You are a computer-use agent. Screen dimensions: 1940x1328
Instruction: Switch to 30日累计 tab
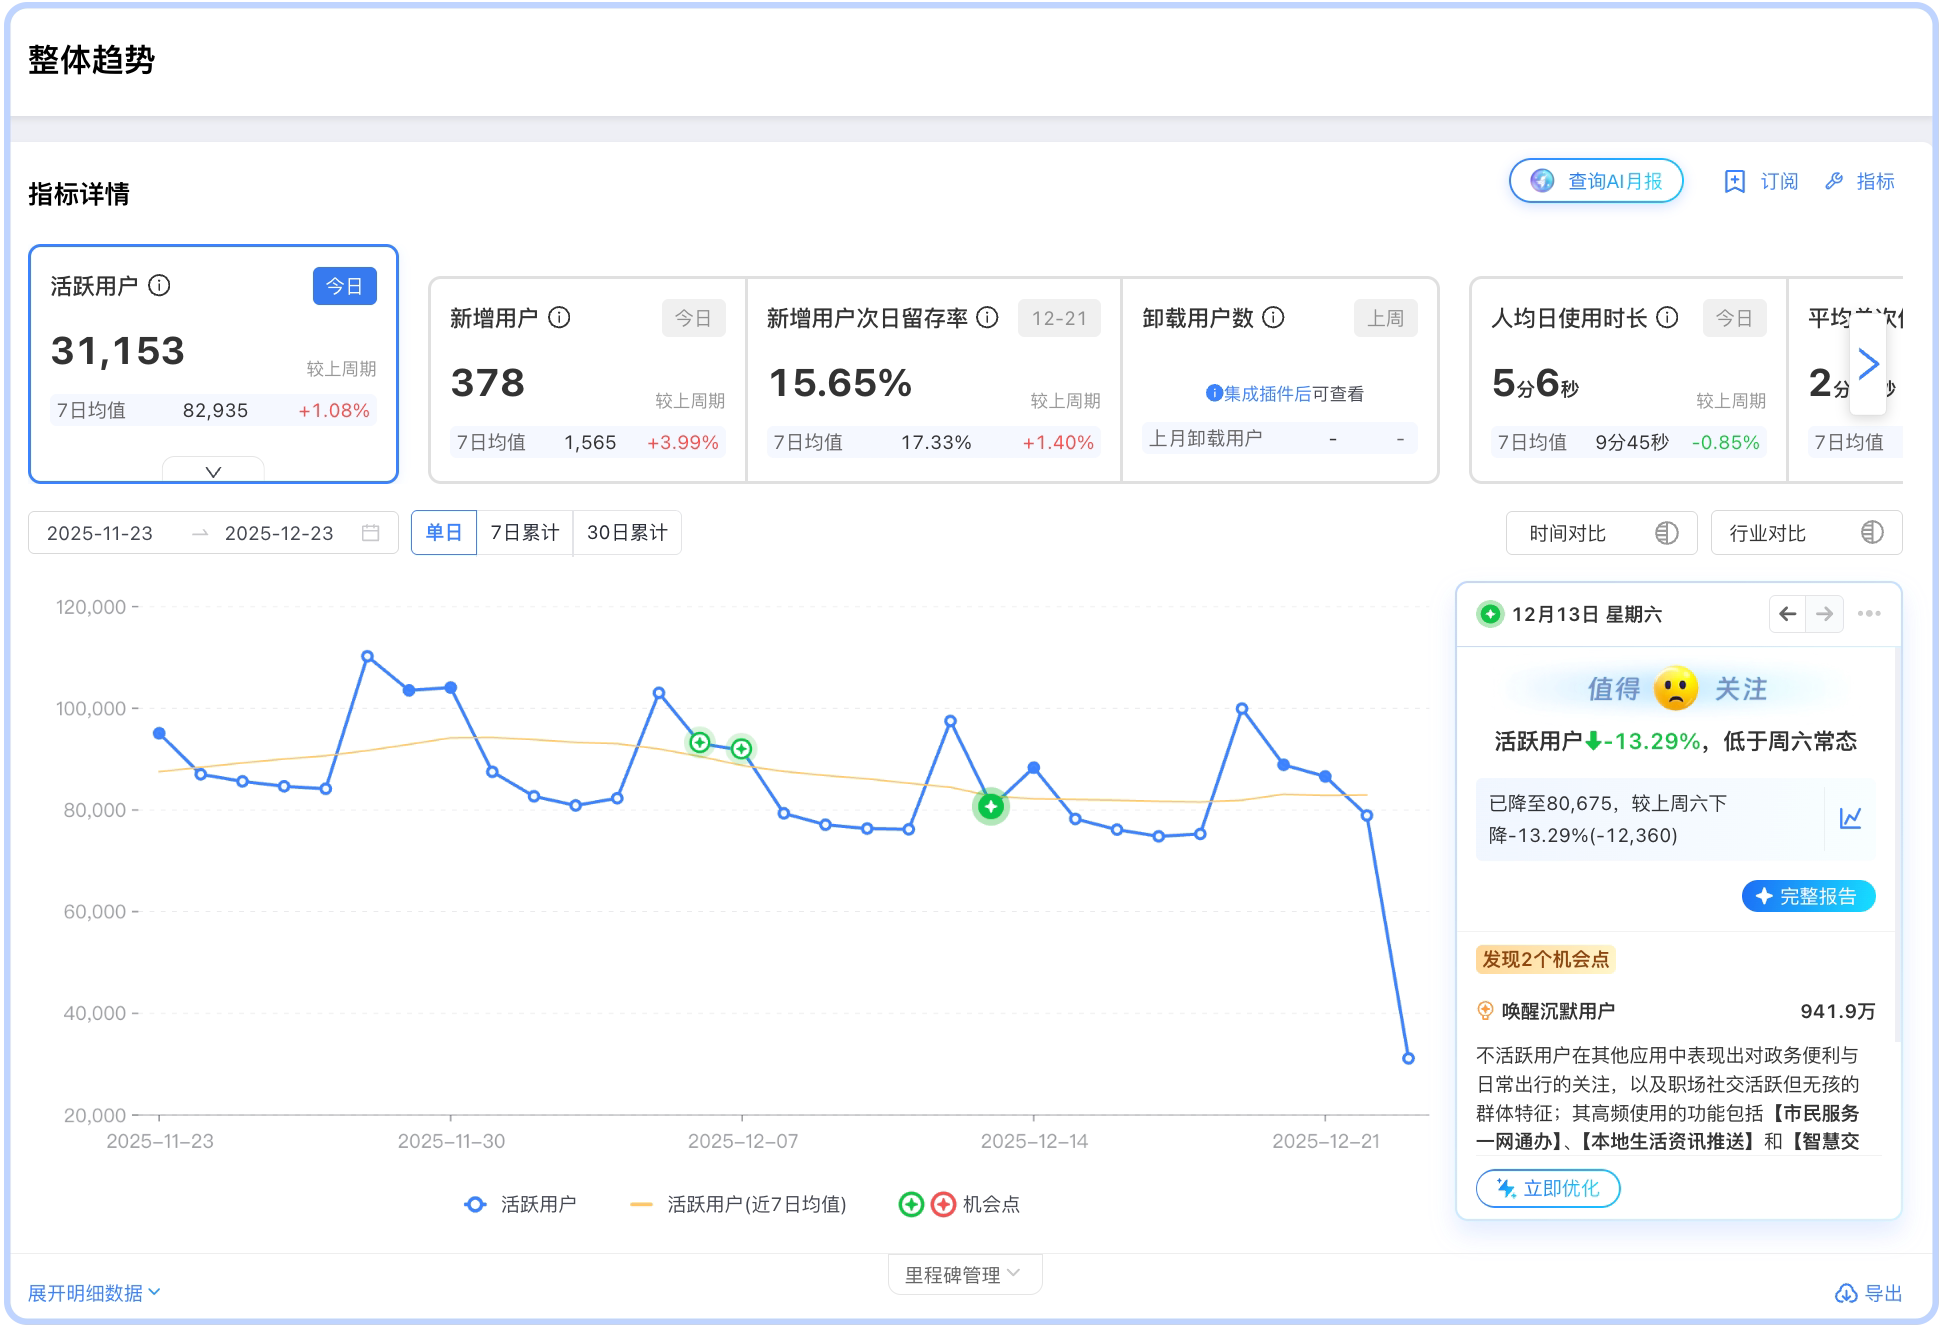click(x=627, y=533)
